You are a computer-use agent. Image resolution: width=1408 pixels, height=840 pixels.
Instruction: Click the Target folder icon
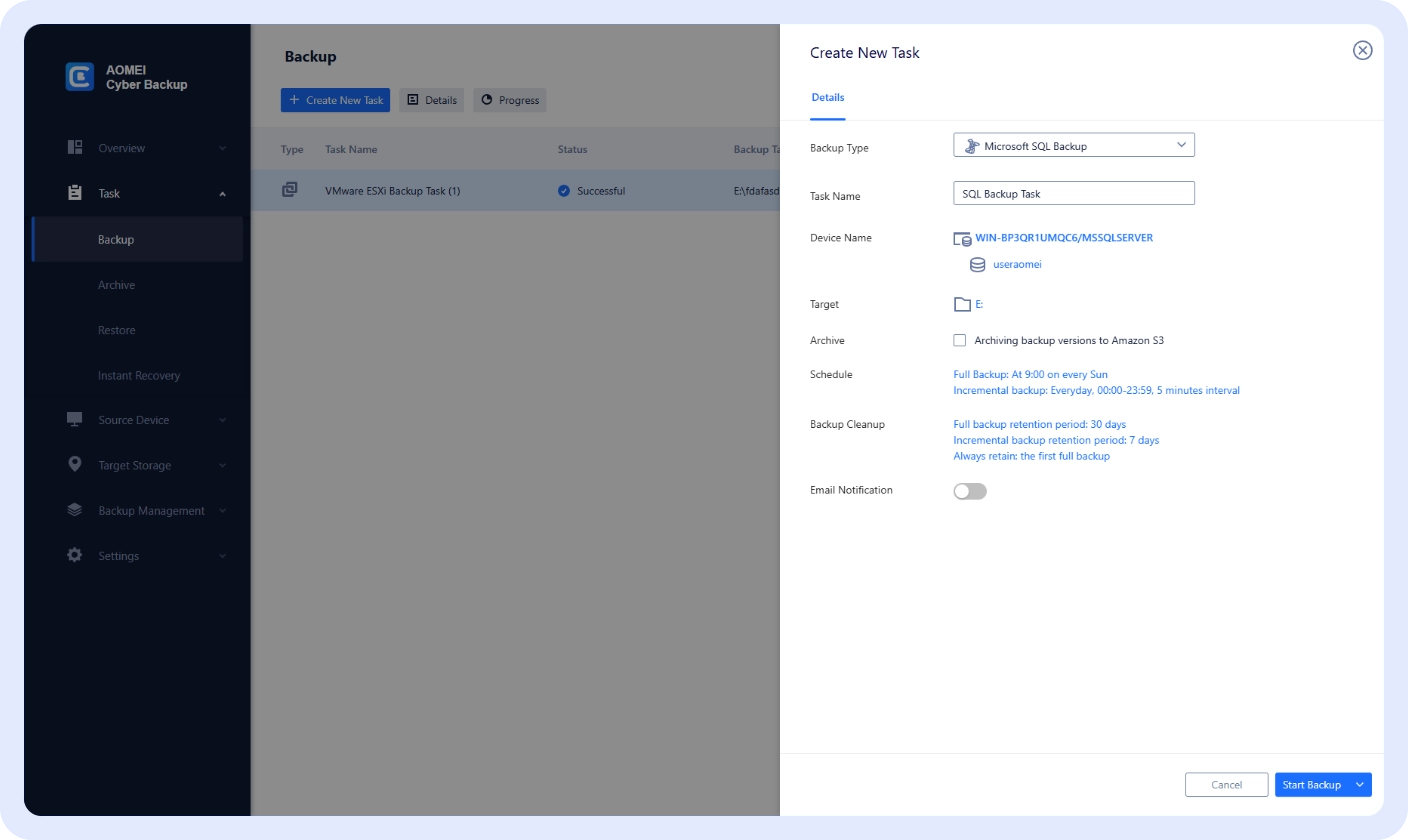pyautogui.click(x=962, y=304)
